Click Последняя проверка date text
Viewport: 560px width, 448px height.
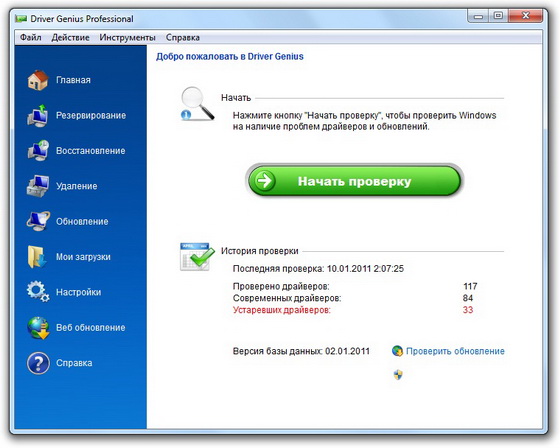[318, 269]
